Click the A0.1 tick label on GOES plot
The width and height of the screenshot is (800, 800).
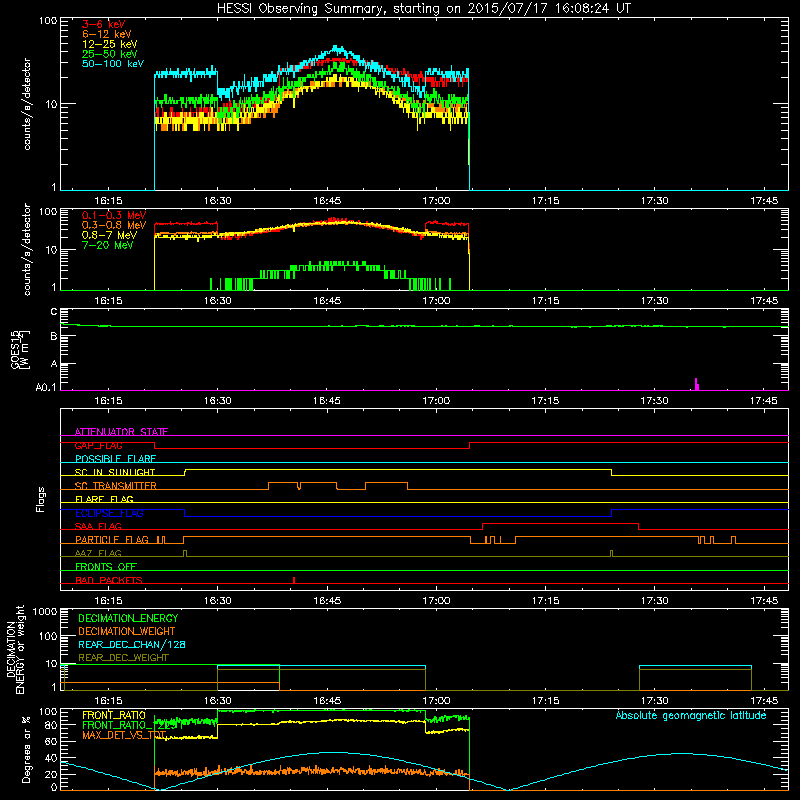coord(46,388)
